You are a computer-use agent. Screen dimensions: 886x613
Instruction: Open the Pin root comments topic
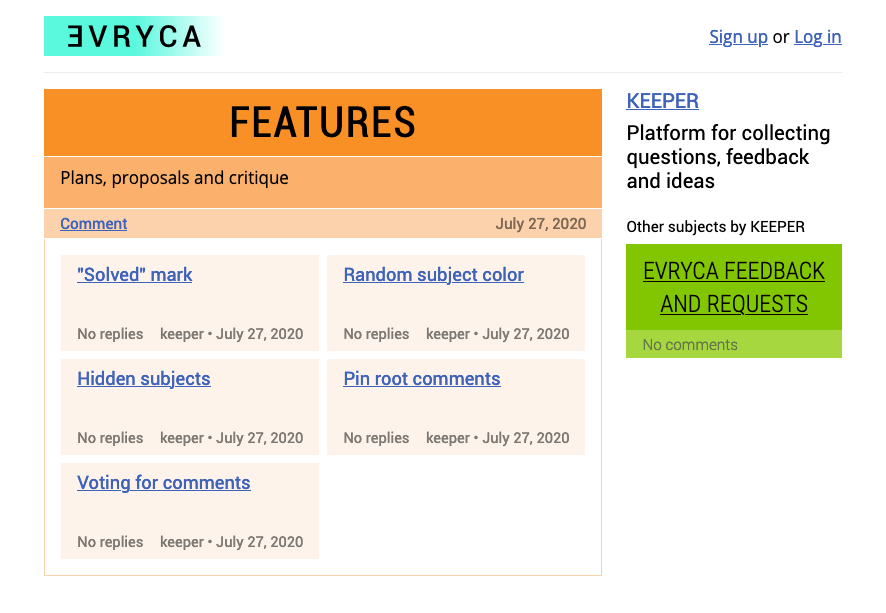pos(422,379)
